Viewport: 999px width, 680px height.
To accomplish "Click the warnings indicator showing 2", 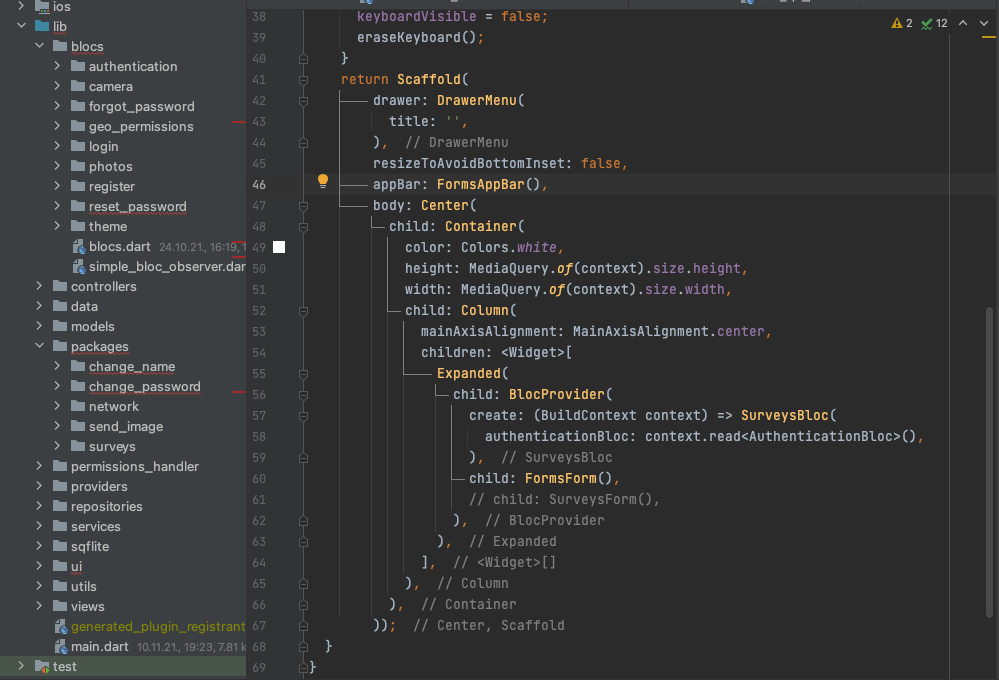I will tap(901, 22).
